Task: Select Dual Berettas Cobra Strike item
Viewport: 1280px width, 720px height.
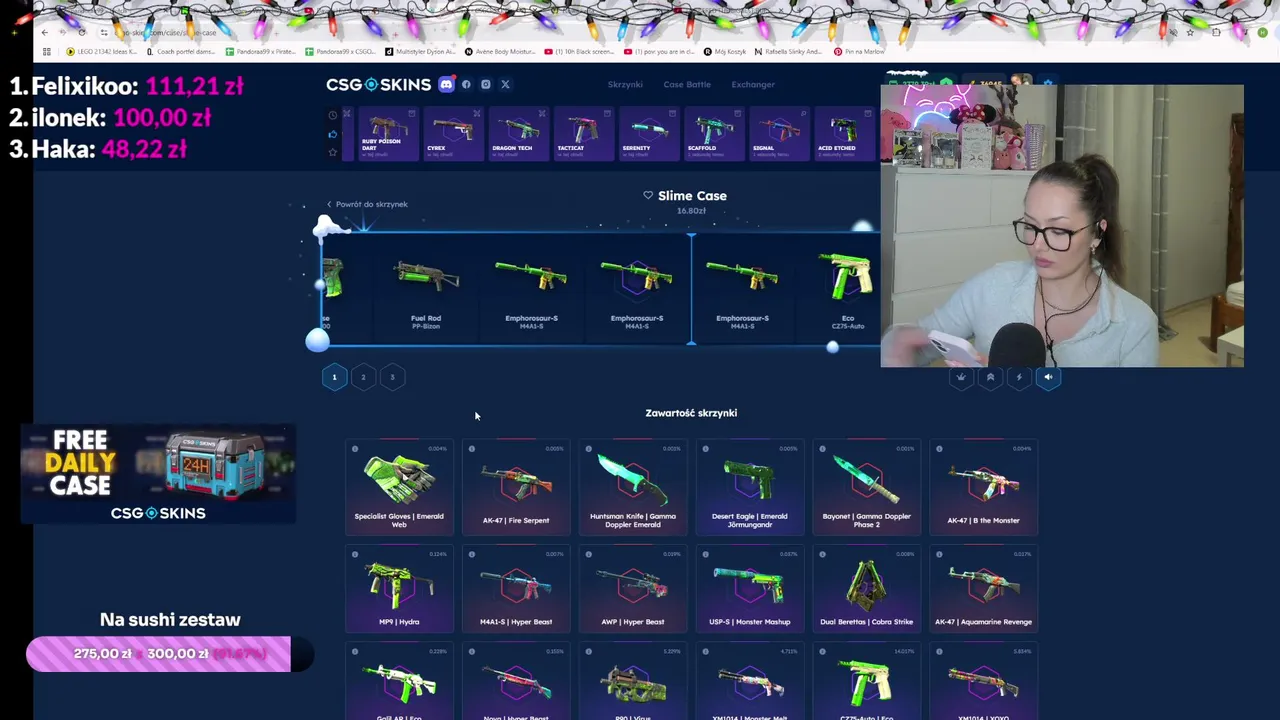Action: click(x=867, y=589)
